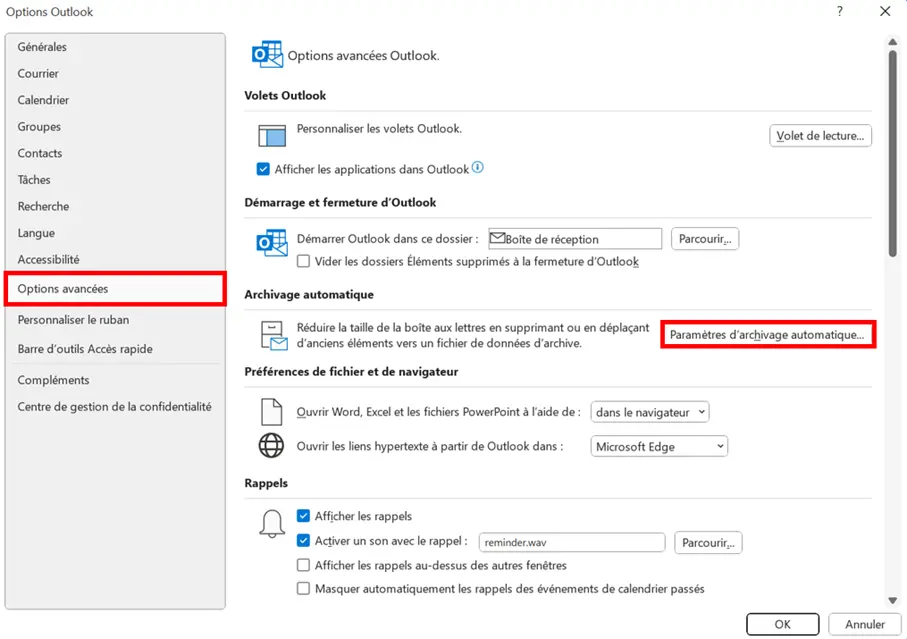Click the Outlook icon in Démarrage section

coord(272,243)
